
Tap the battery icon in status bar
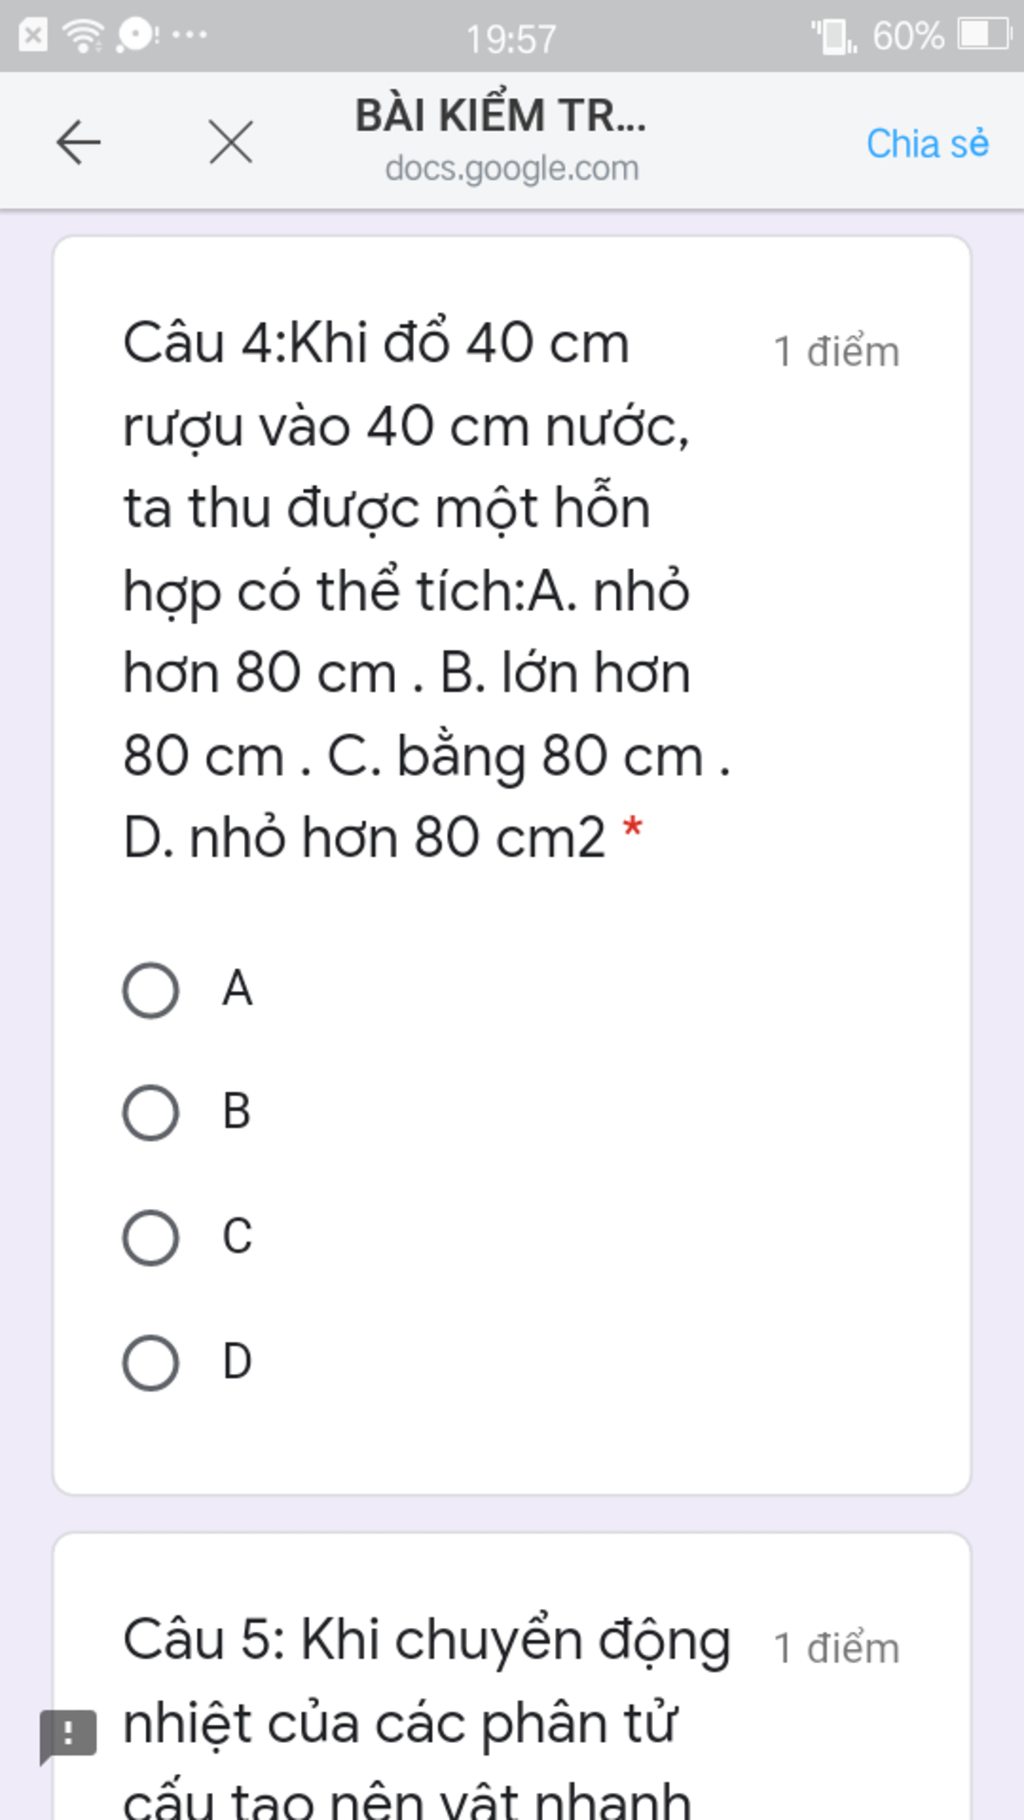[984, 36]
